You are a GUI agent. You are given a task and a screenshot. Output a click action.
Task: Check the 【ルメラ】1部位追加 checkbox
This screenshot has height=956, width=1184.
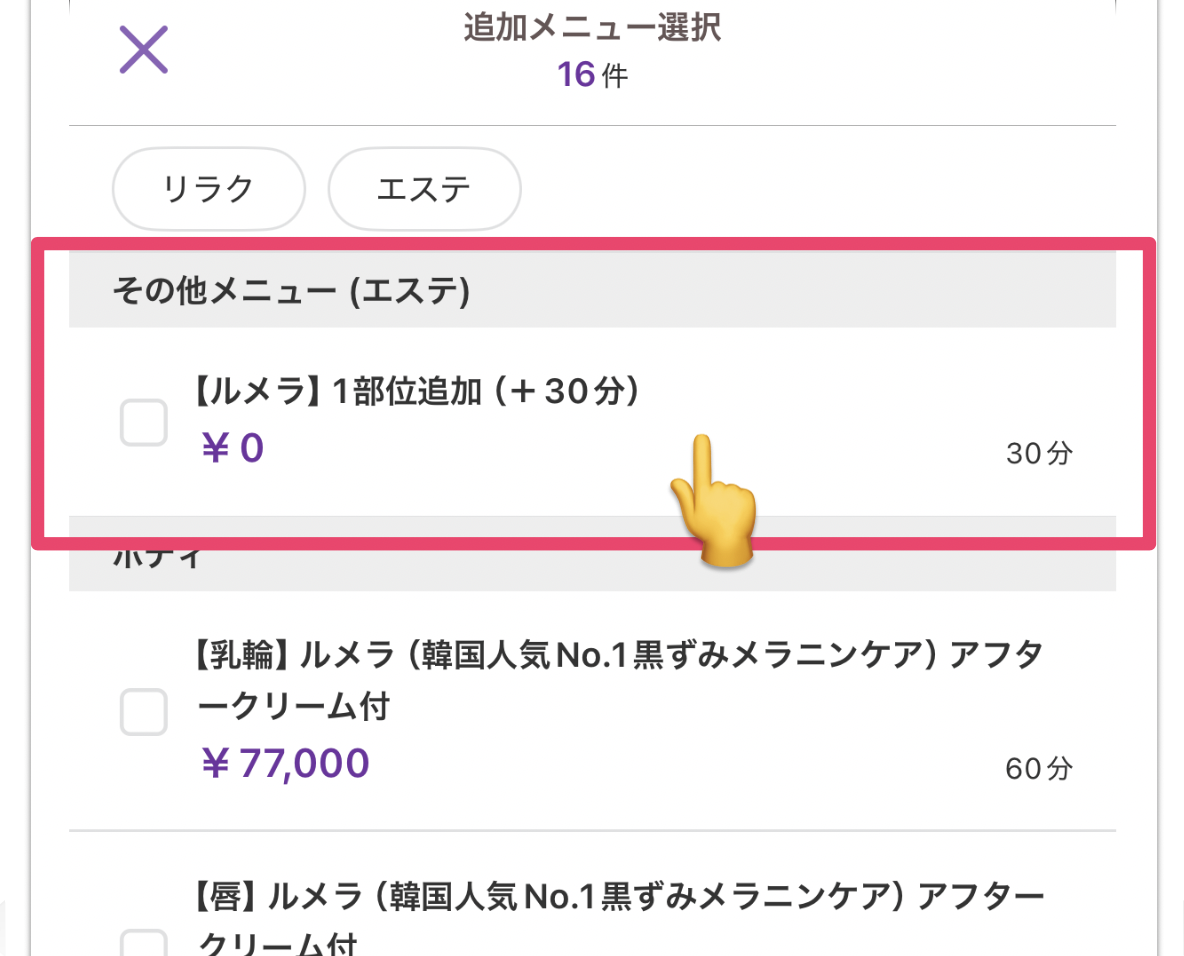[x=144, y=422]
